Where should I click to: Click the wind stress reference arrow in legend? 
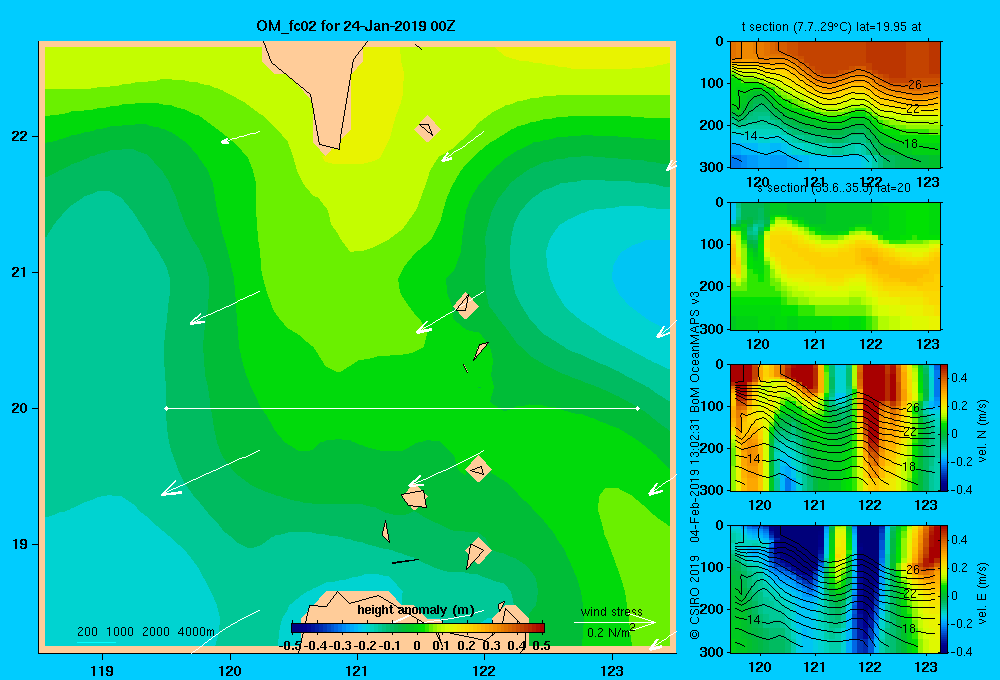click(x=614, y=621)
